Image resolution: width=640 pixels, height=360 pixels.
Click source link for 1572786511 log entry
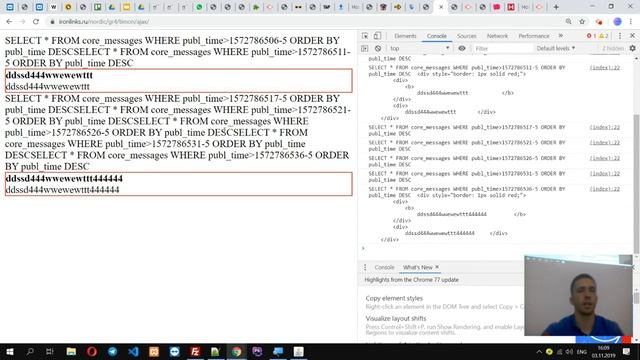tap(604, 68)
